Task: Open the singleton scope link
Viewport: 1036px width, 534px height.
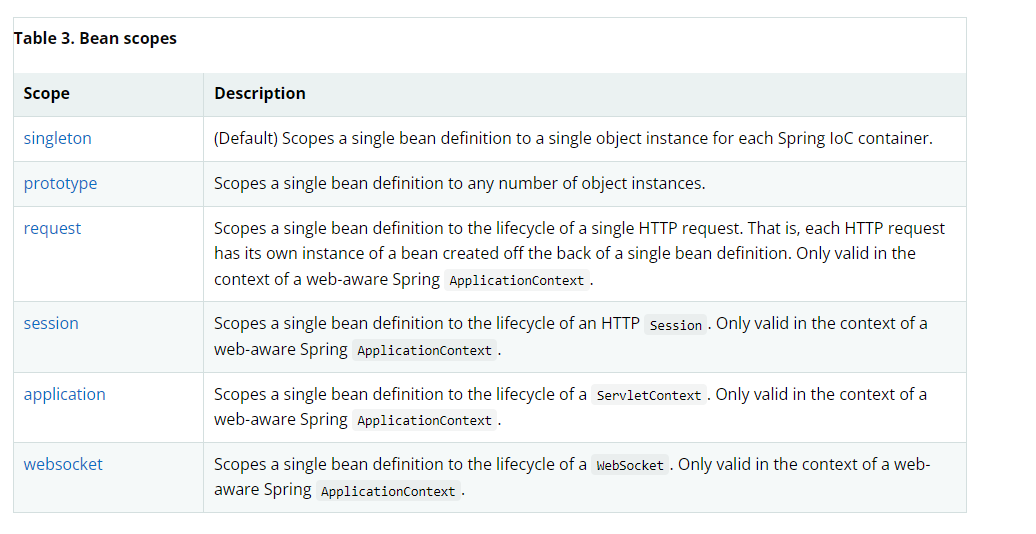Action: pyautogui.click(x=57, y=139)
